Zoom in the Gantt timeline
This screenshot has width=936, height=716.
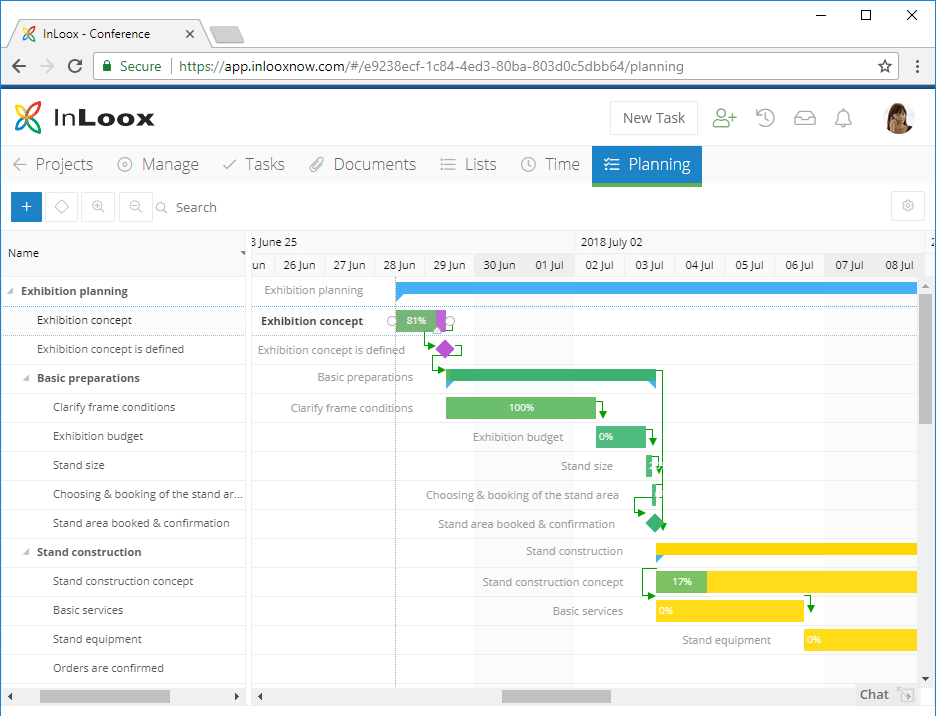(98, 207)
